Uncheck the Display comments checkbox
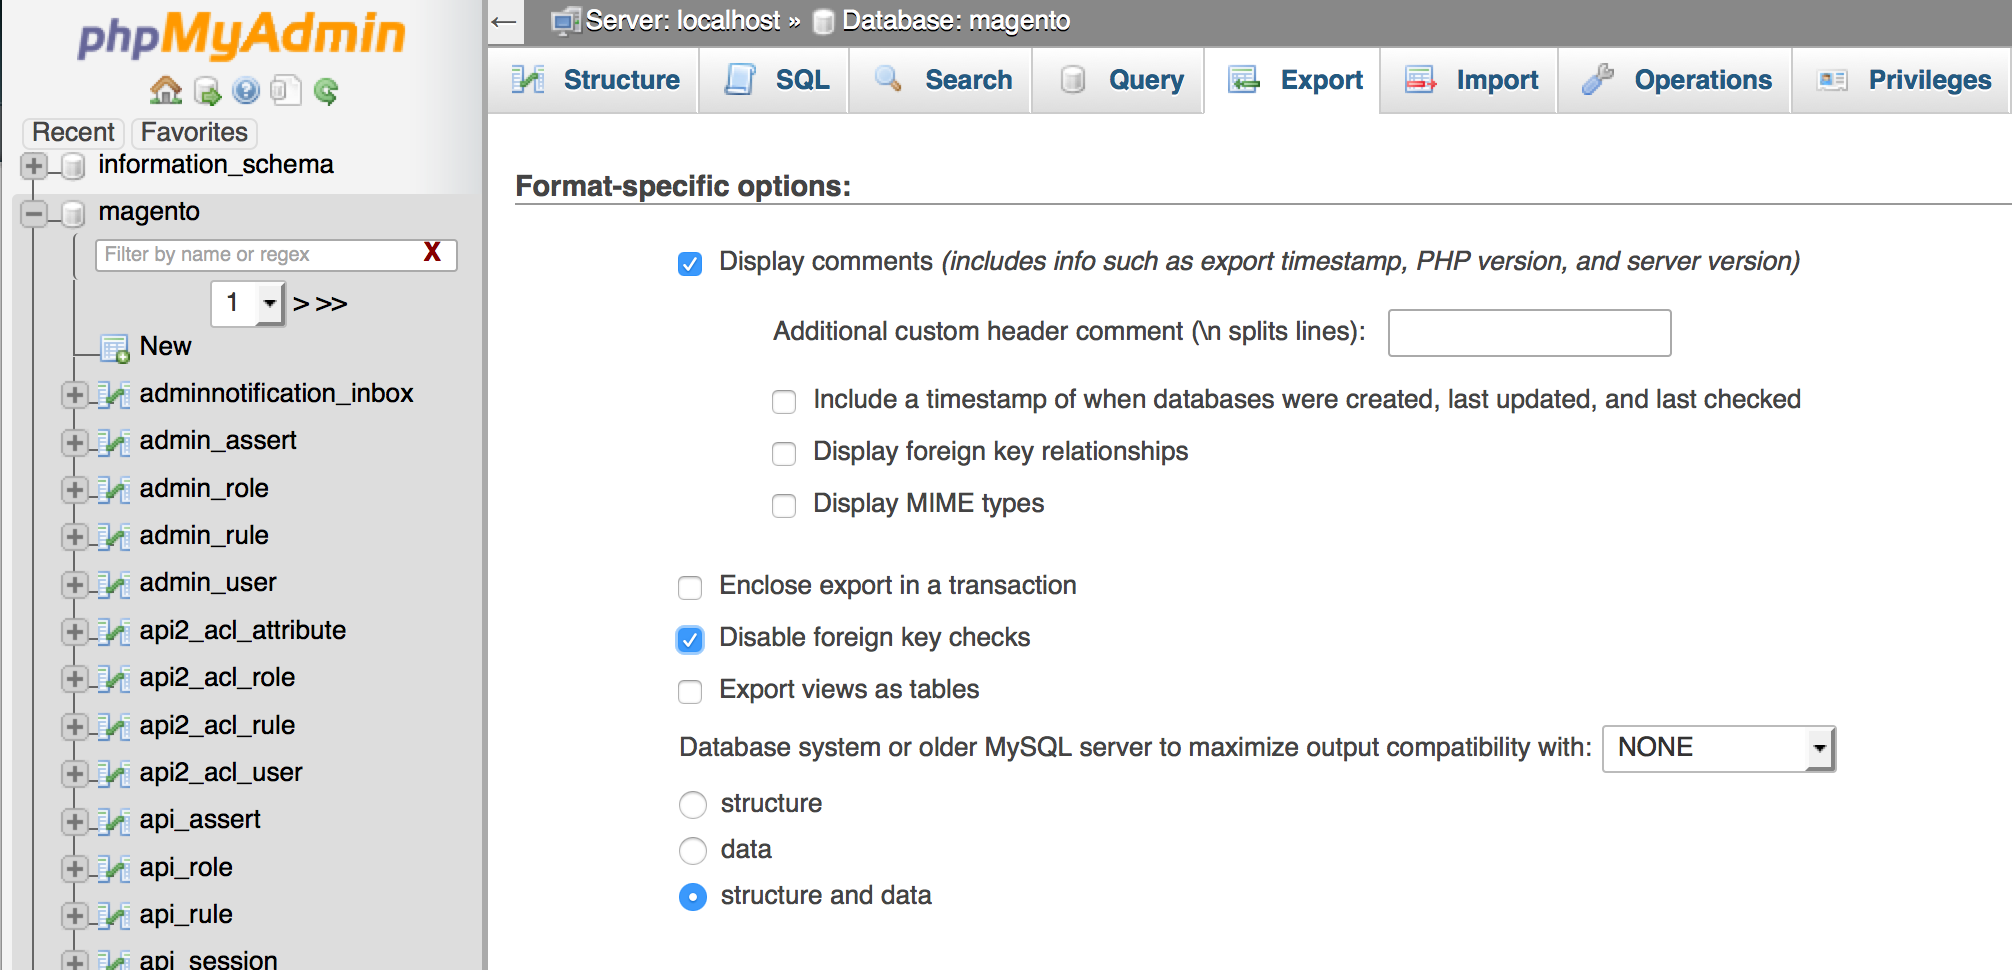The width and height of the screenshot is (2012, 970). pos(690,263)
